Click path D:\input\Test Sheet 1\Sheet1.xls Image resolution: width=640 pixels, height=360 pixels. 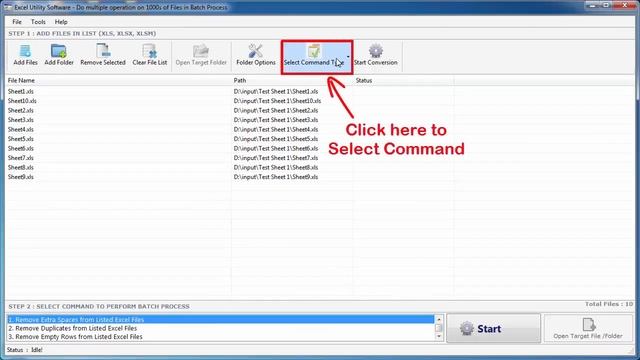click(276, 91)
